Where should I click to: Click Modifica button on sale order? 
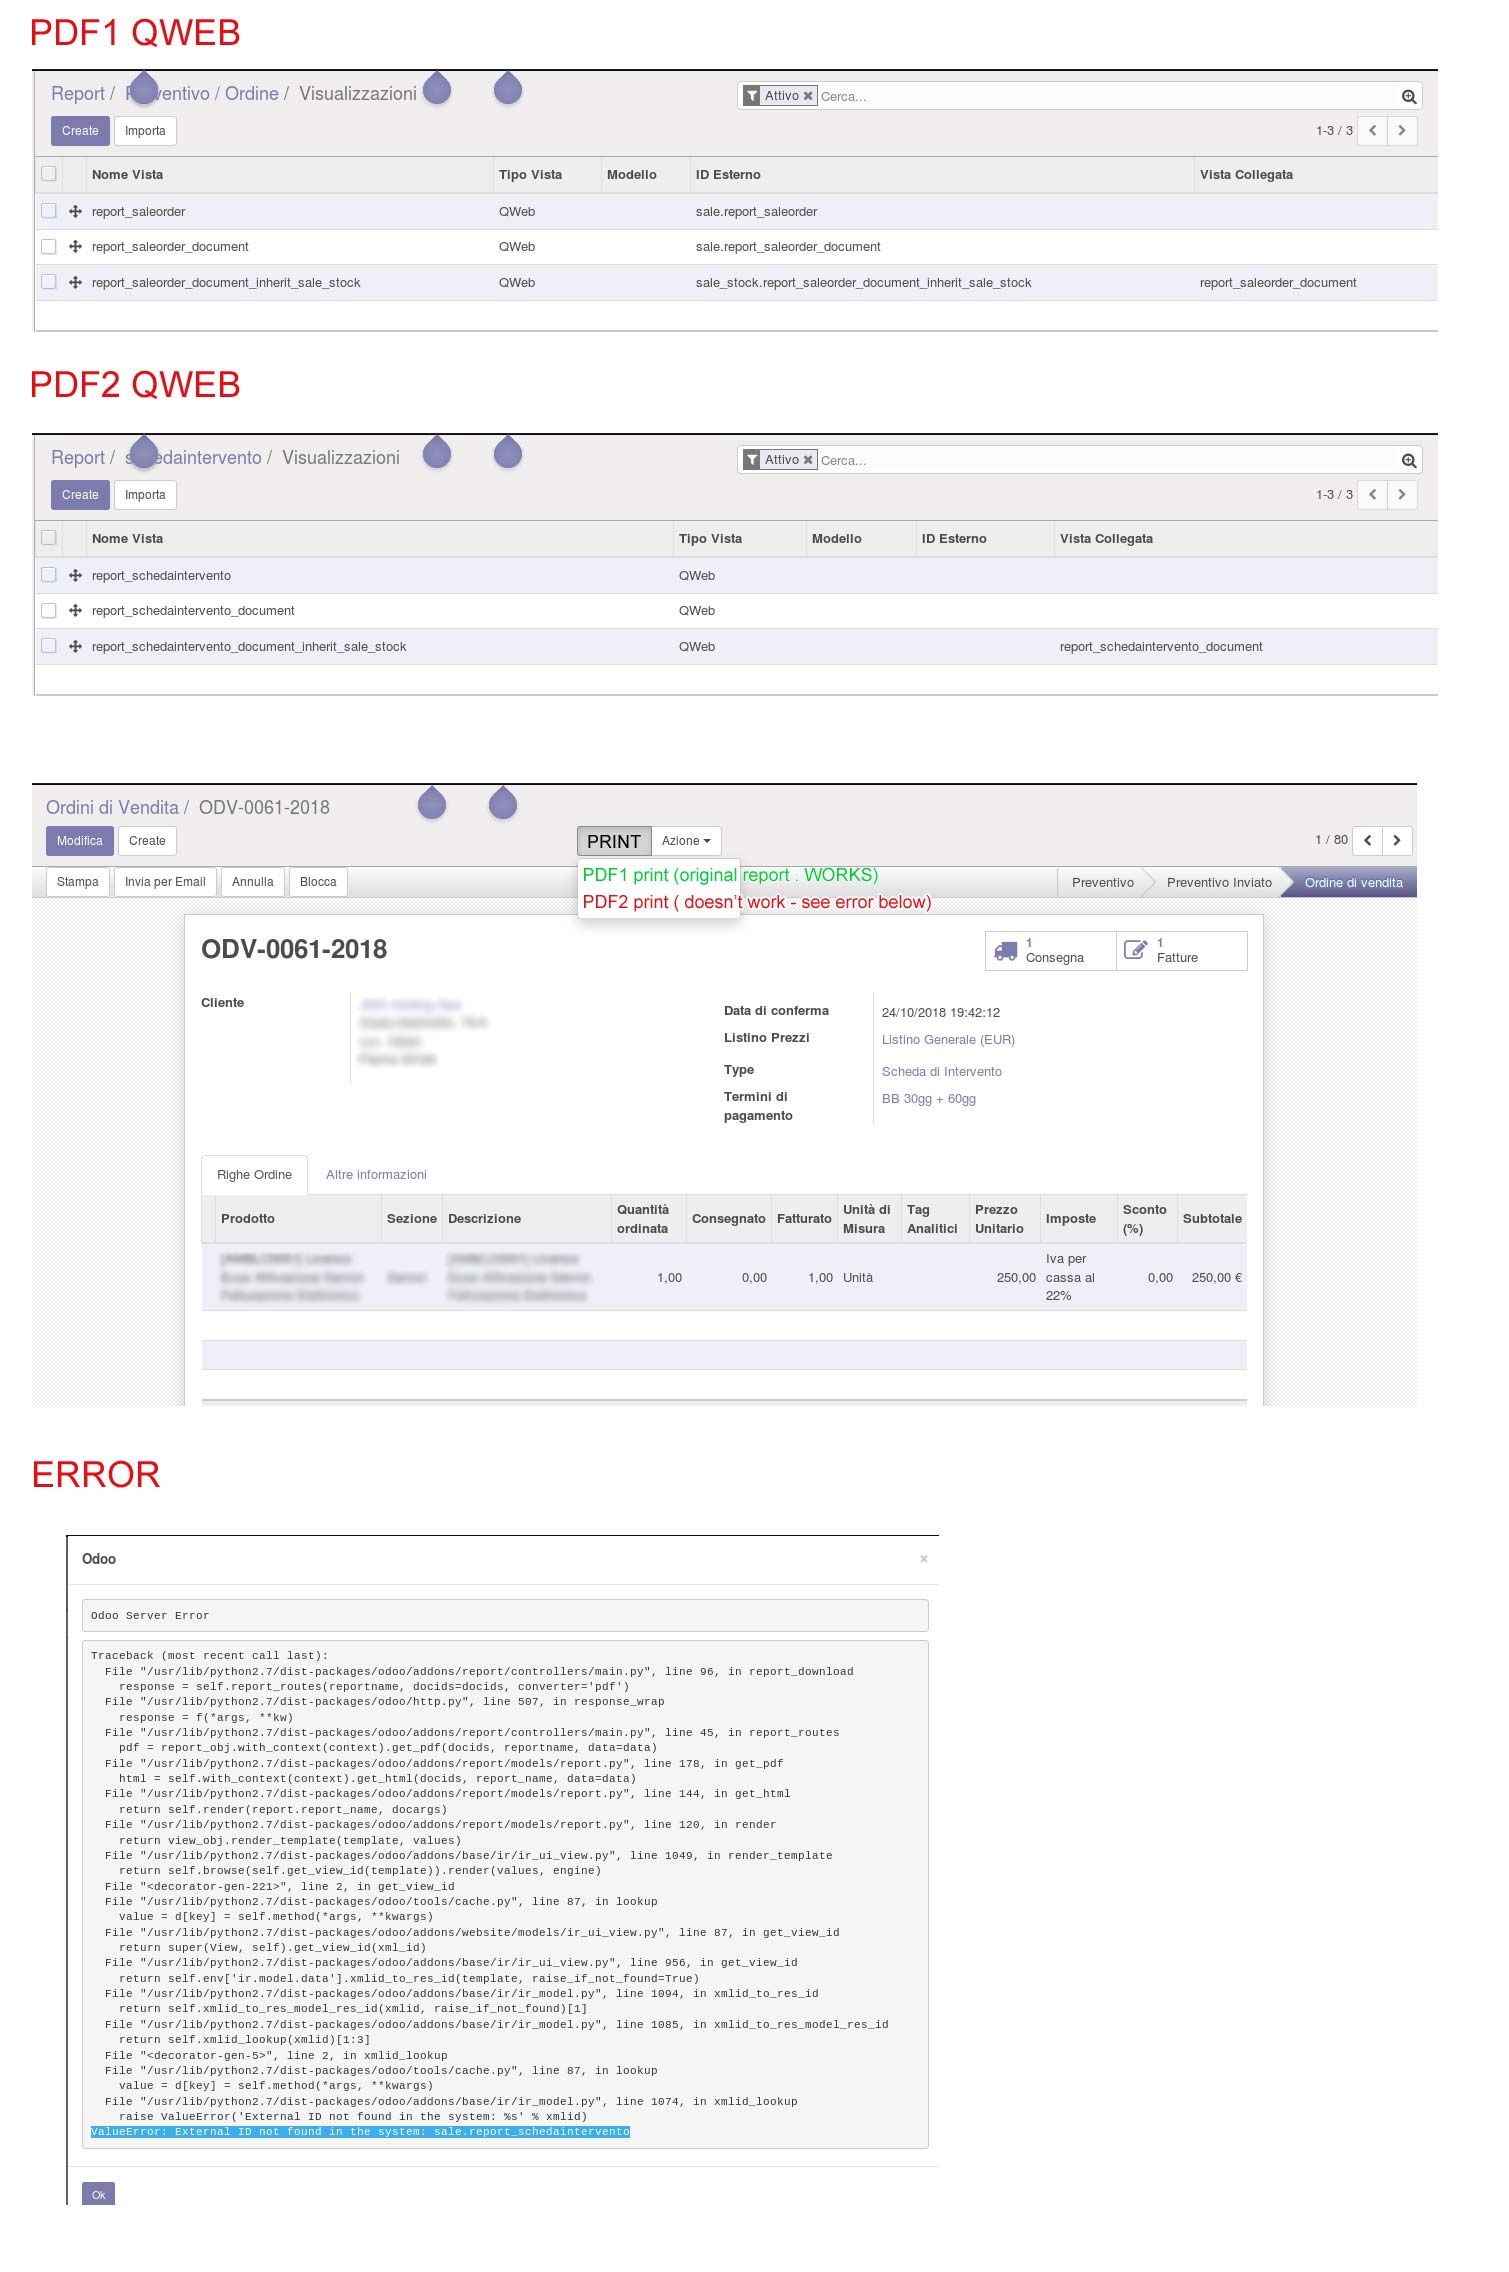(x=79, y=841)
